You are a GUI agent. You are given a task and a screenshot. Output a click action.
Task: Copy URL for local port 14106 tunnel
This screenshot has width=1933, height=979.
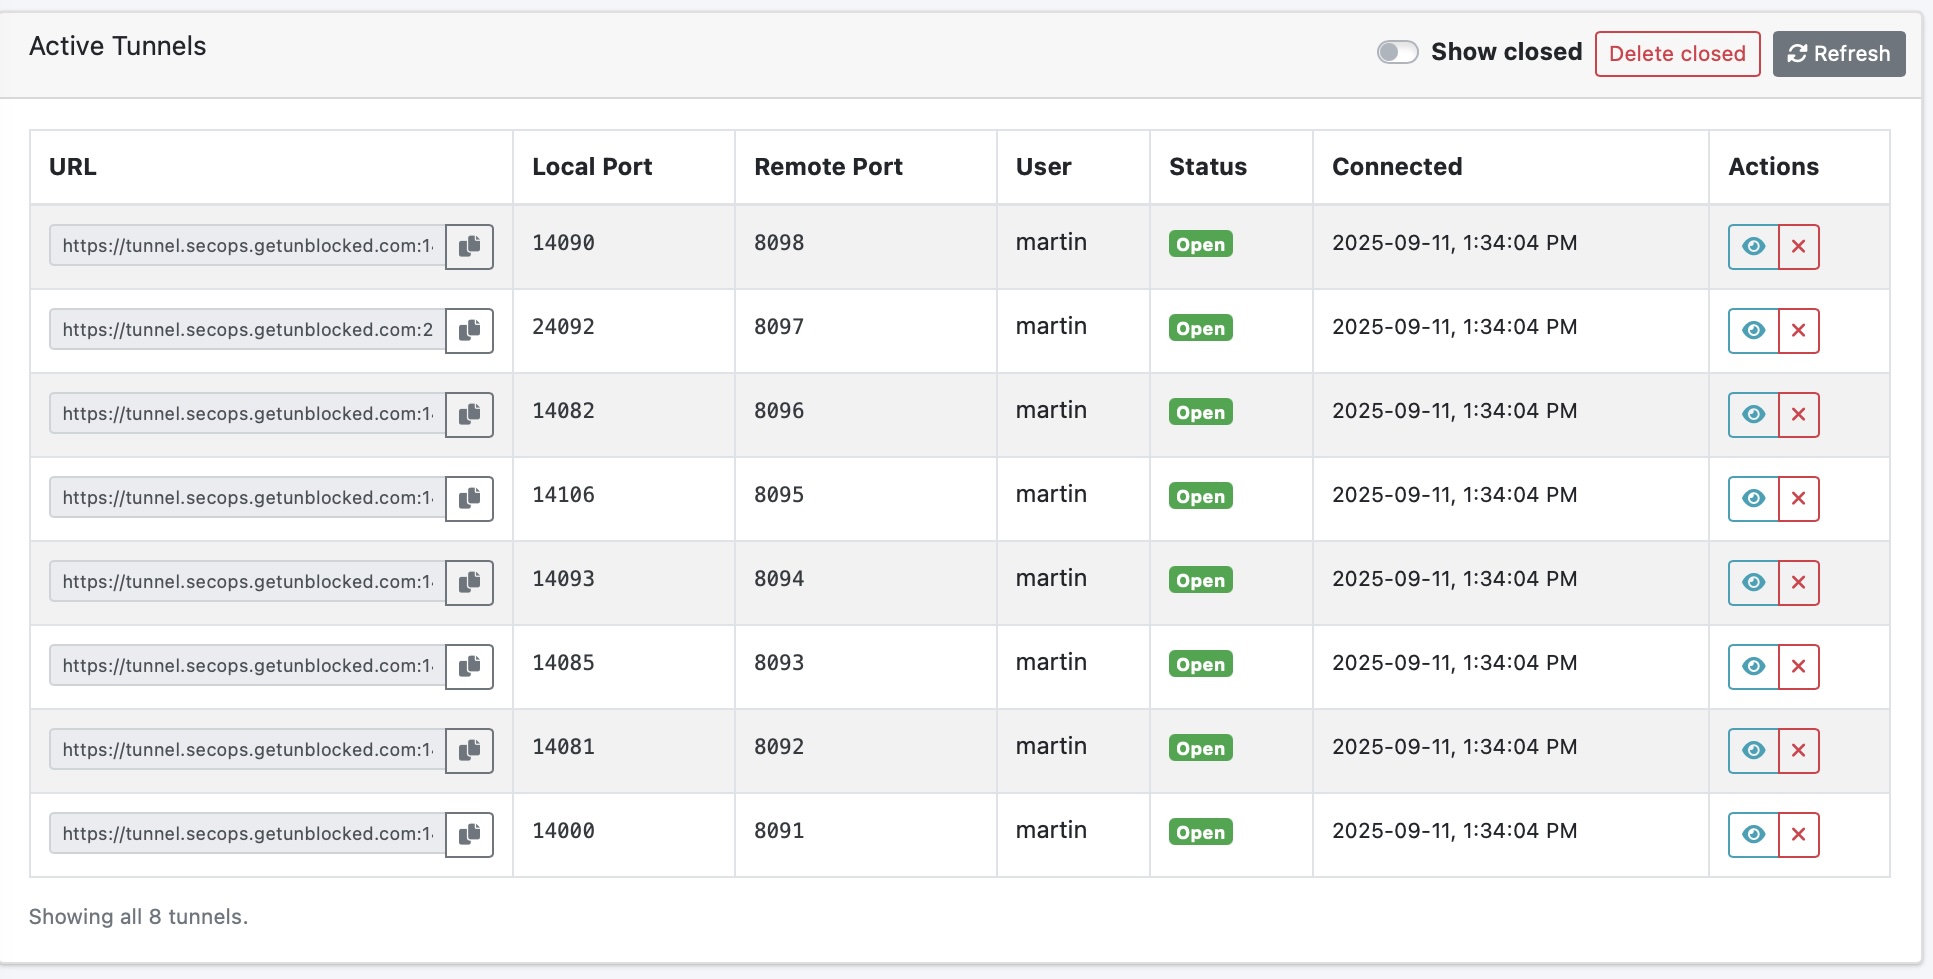coord(469,498)
